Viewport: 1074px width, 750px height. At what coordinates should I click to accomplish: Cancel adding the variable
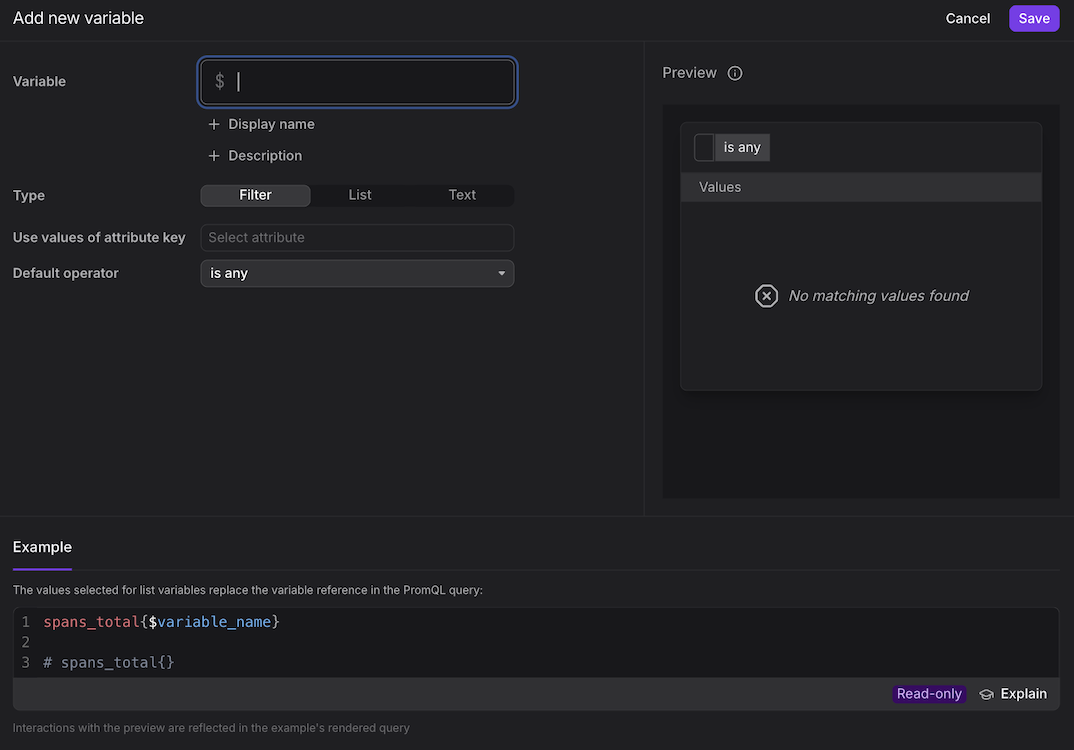tap(967, 18)
